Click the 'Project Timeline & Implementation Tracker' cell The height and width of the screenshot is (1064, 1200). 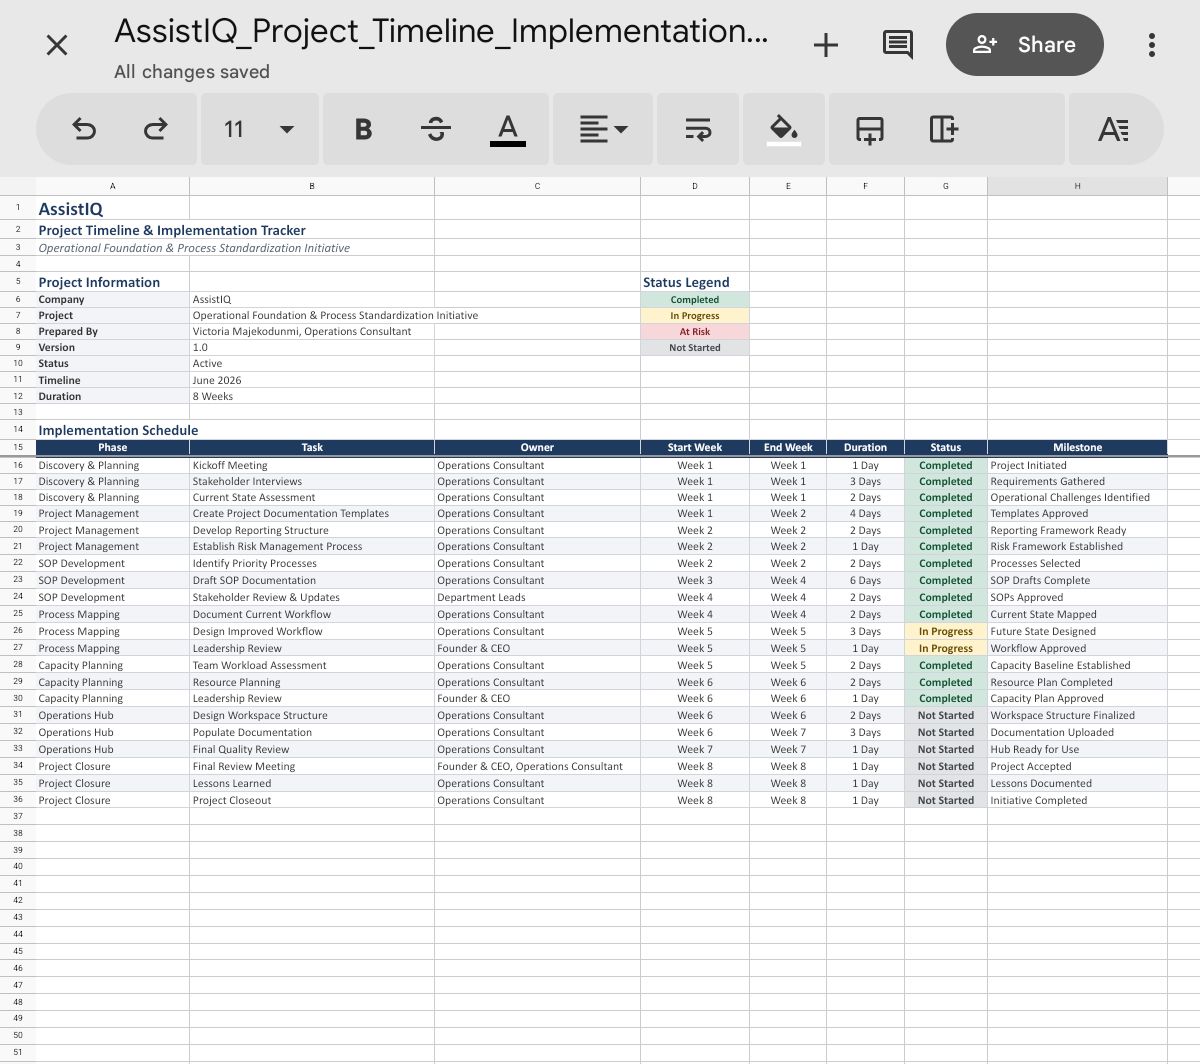172,230
